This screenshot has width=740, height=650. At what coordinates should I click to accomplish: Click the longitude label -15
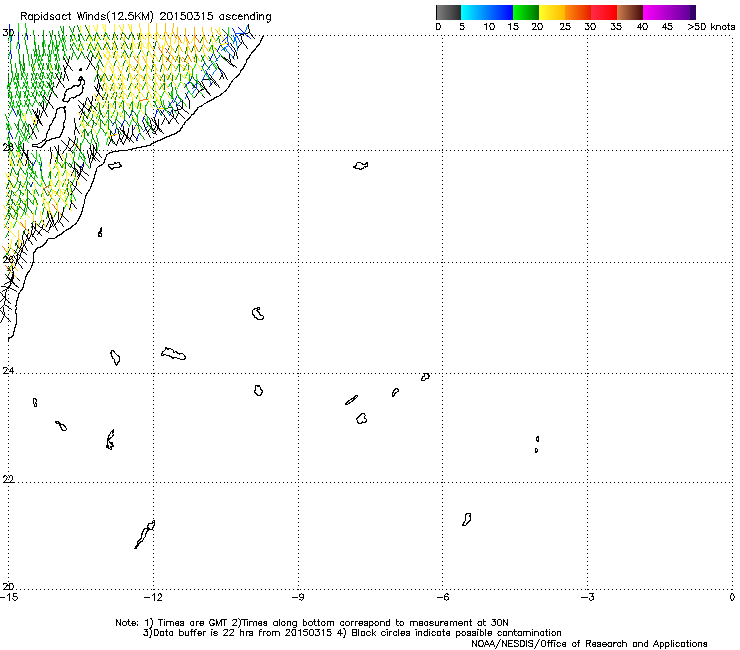(9, 598)
